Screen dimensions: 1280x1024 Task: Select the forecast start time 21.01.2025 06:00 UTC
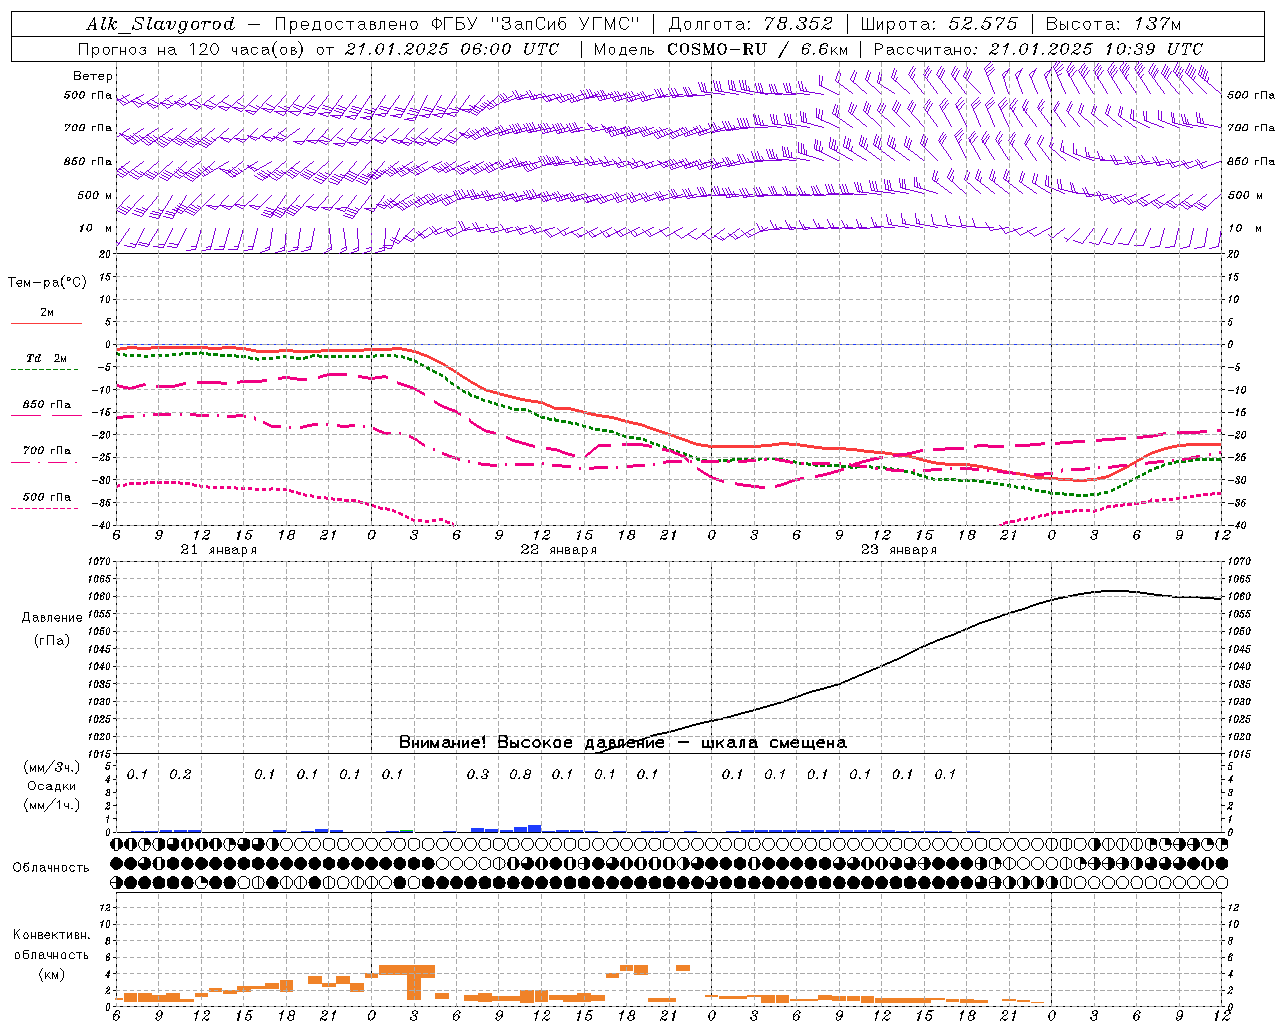coord(452,49)
